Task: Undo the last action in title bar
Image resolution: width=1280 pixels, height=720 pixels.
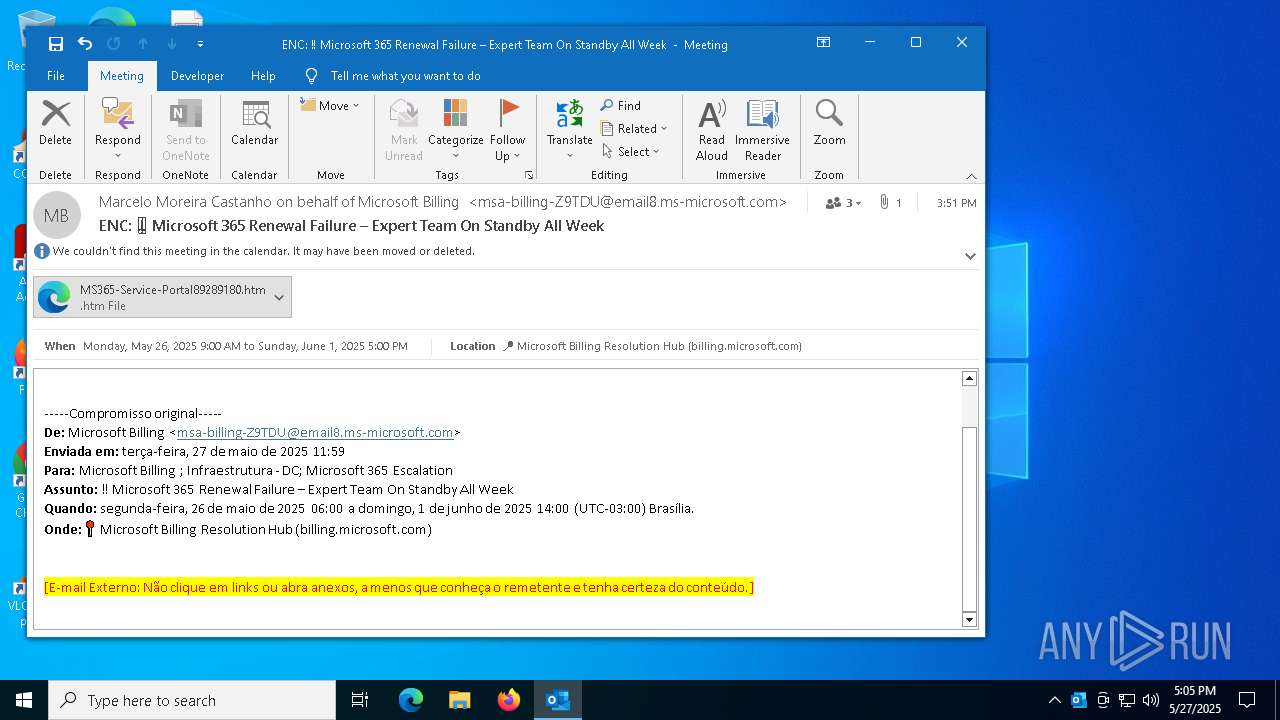Action: coord(85,44)
